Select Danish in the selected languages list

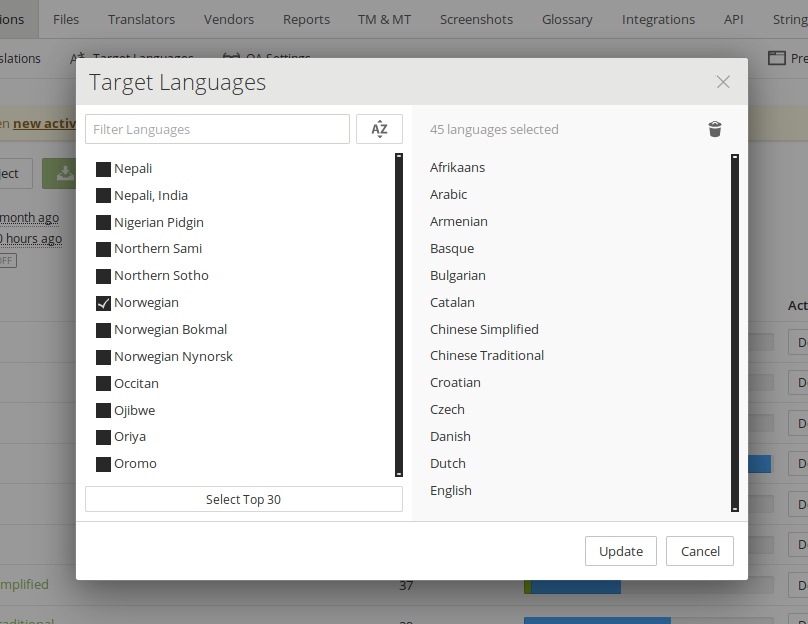click(x=450, y=436)
